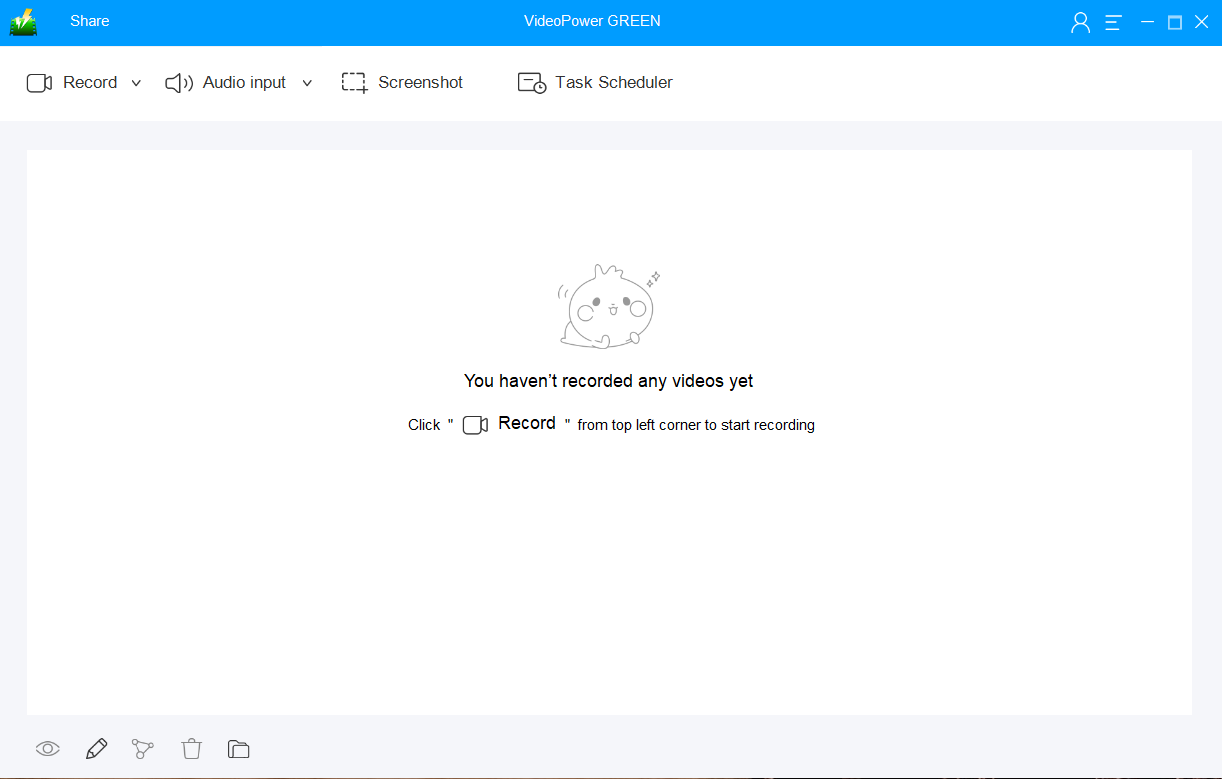The image size is (1222, 779).
Task: Toggle the eye preview icon at bottom
Action: (48, 749)
